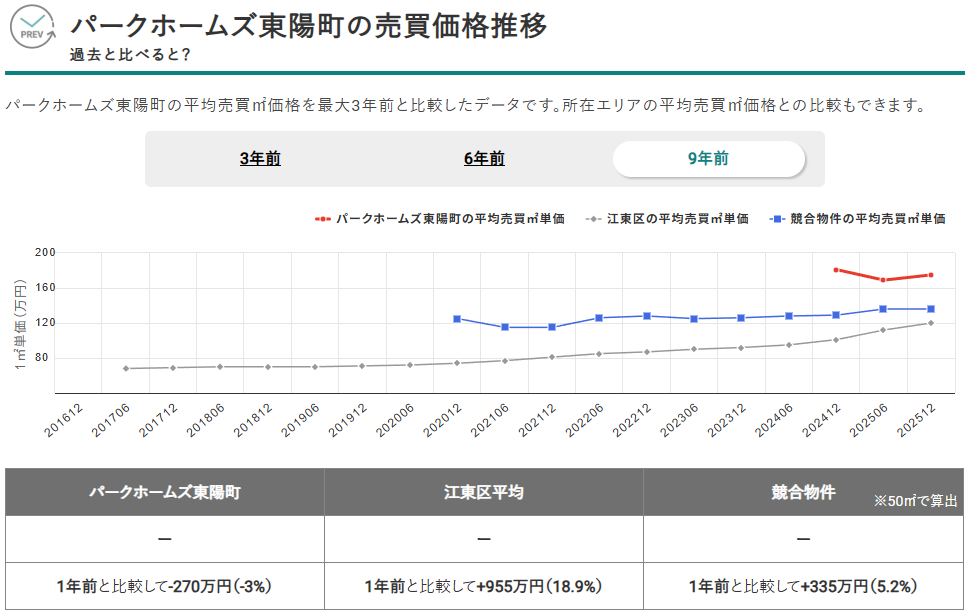Click the PREV circular navigation icon
The image size is (971, 614).
31,24
